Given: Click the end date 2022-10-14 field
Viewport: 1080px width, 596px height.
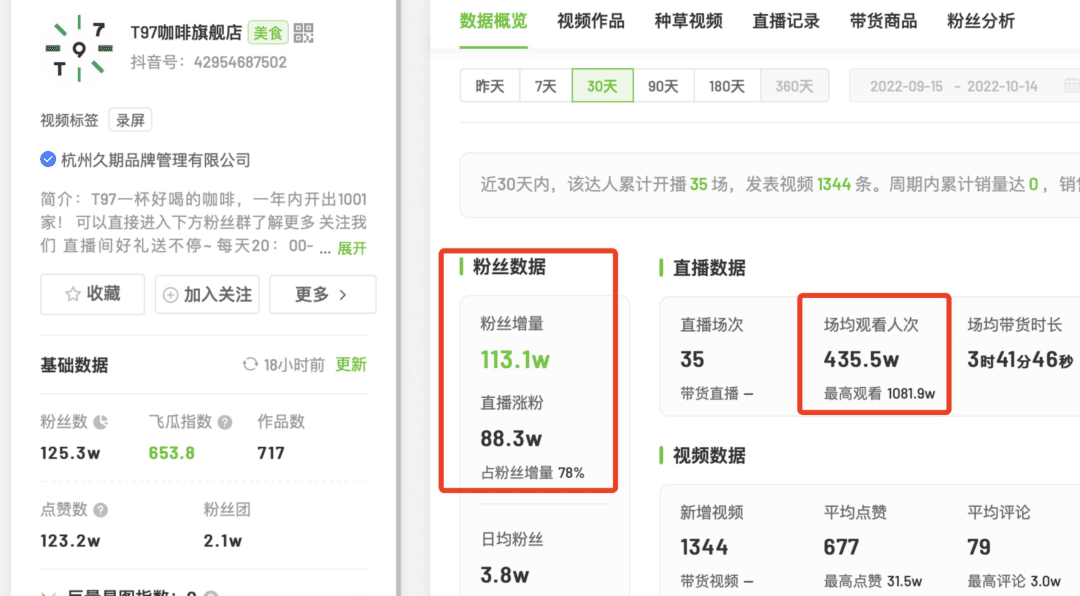Looking at the screenshot, I should pos(1002,86).
